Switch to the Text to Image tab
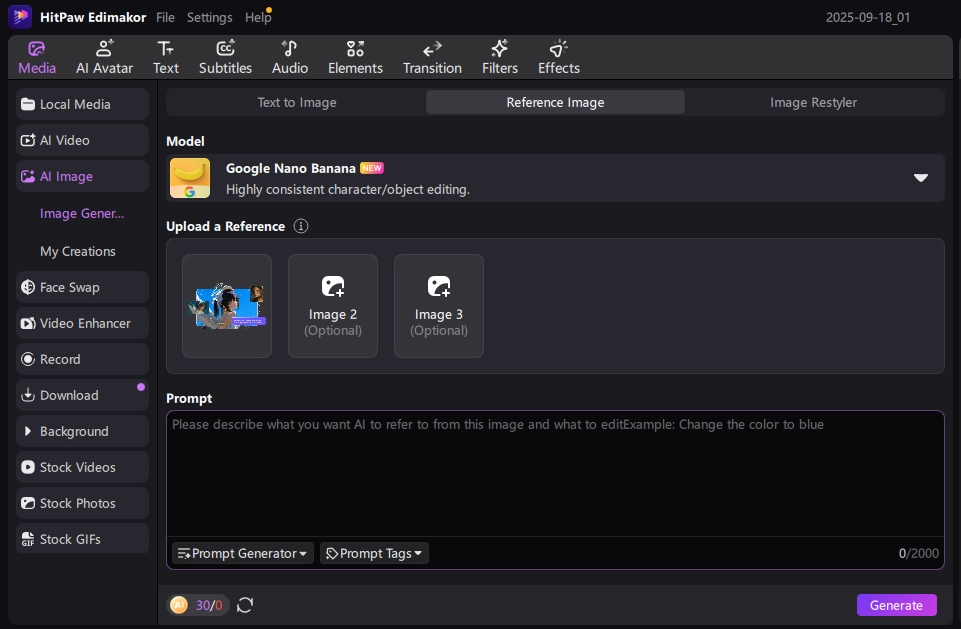The height and width of the screenshot is (629, 961). pyautogui.click(x=296, y=102)
